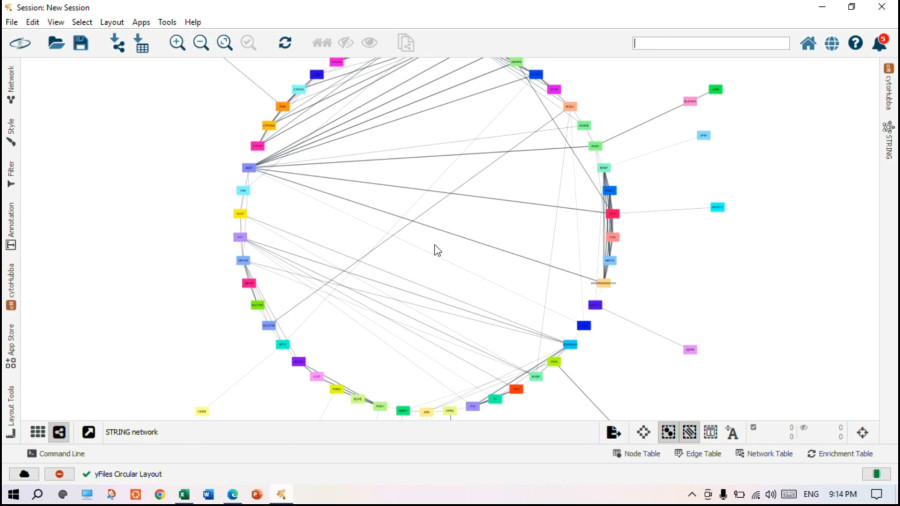Open the Help menu
Image resolution: width=900 pixels, height=506 pixels.
(193, 22)
